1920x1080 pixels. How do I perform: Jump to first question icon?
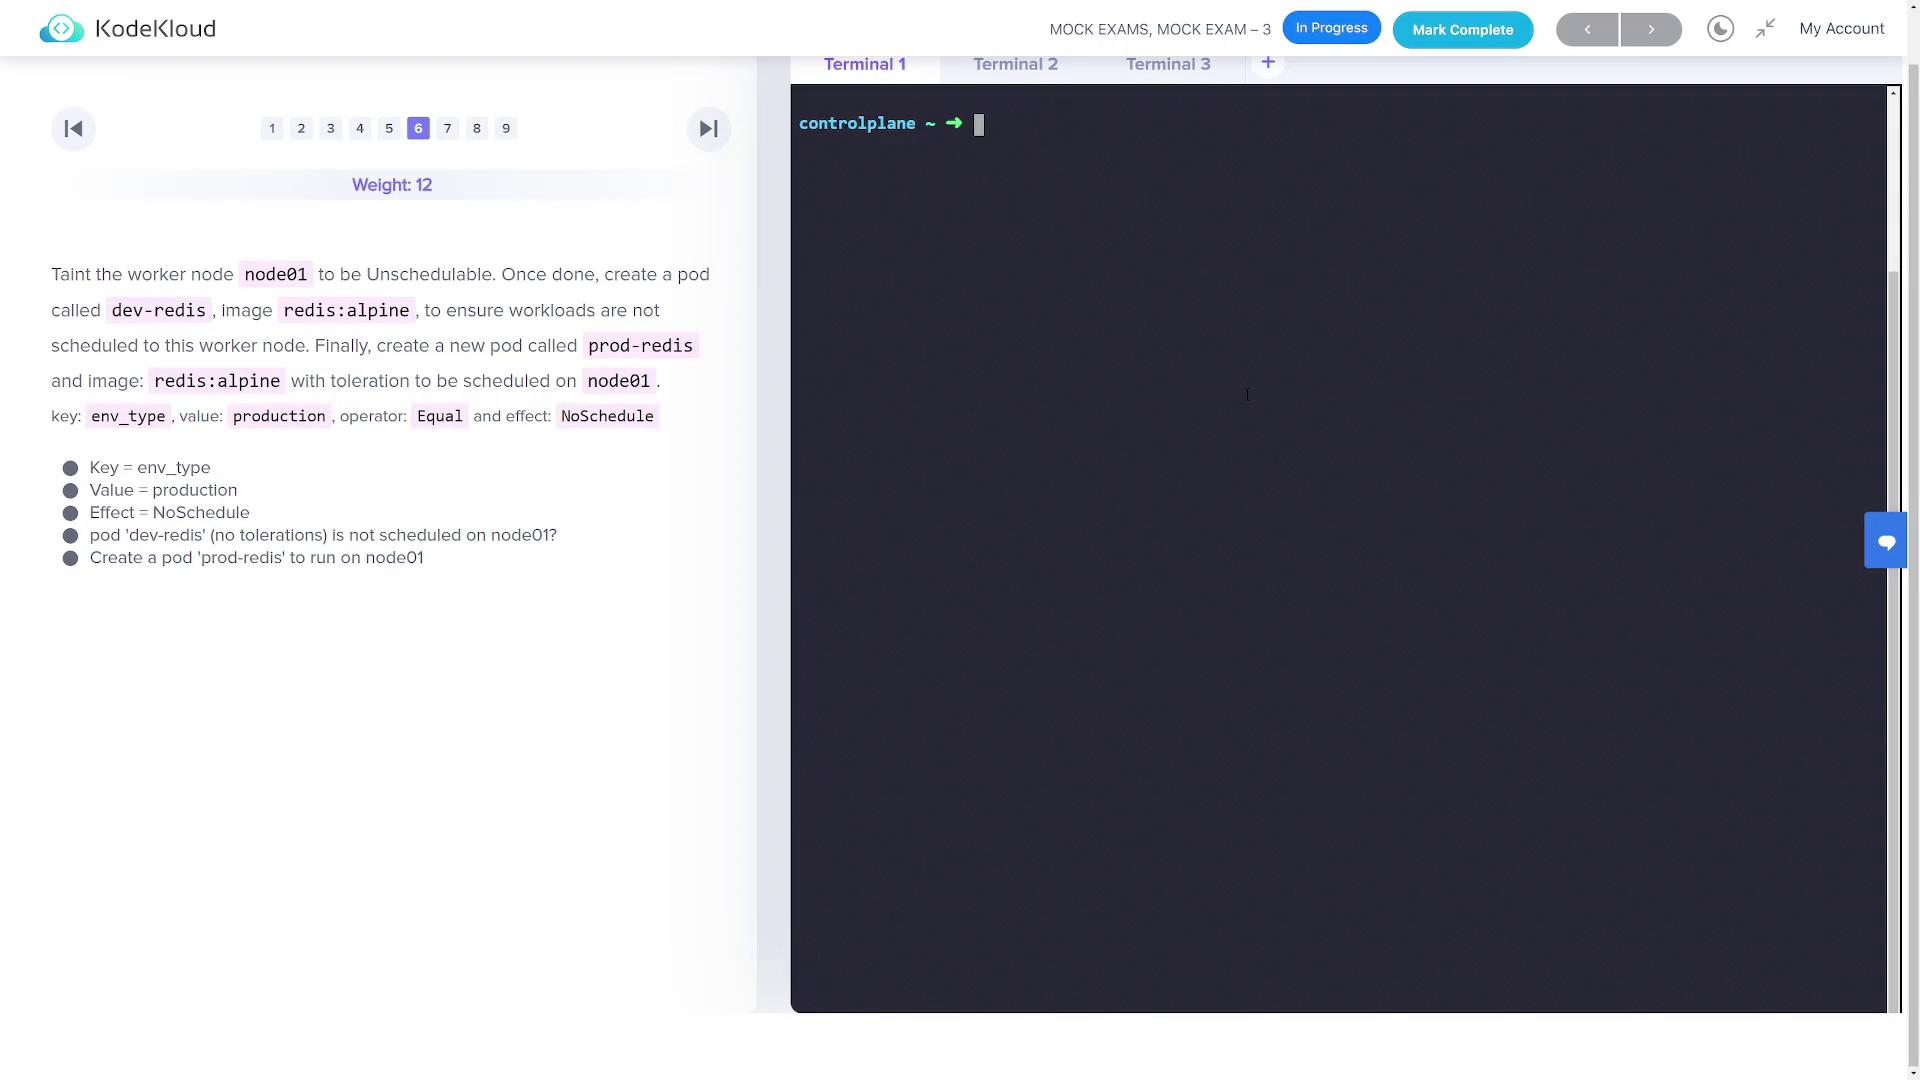point(73,129)
